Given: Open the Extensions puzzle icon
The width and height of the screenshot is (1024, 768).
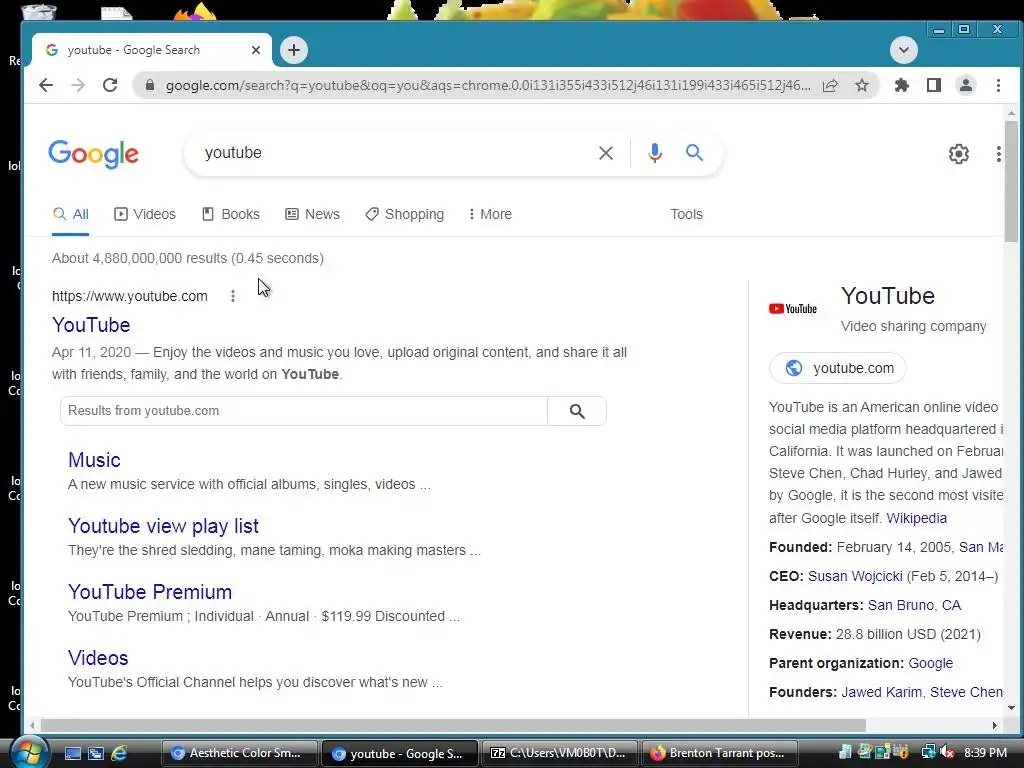Looking at the screenshot, I should 902,85.
